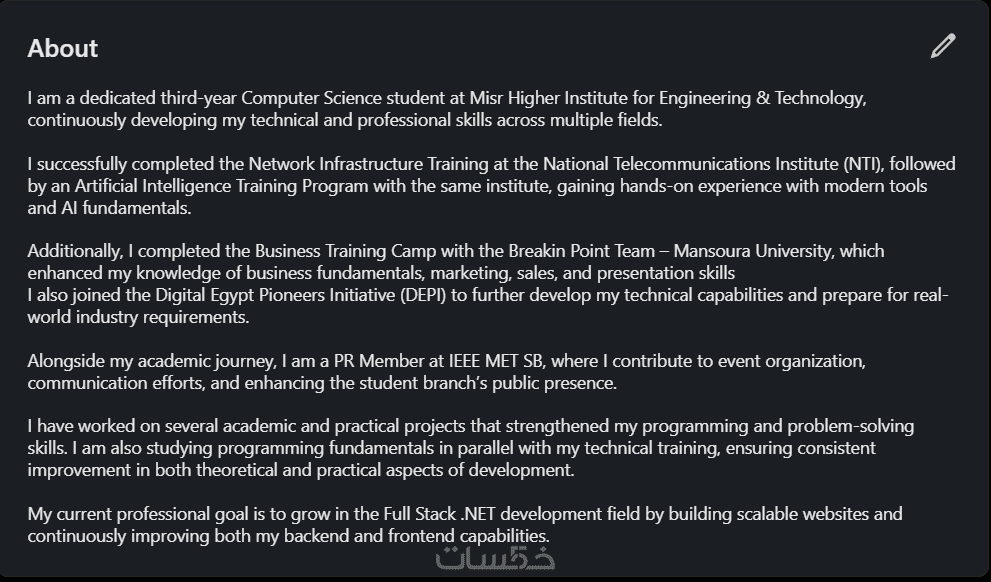Click the pencil edit icon for About
991x582 pixels.
942,47
